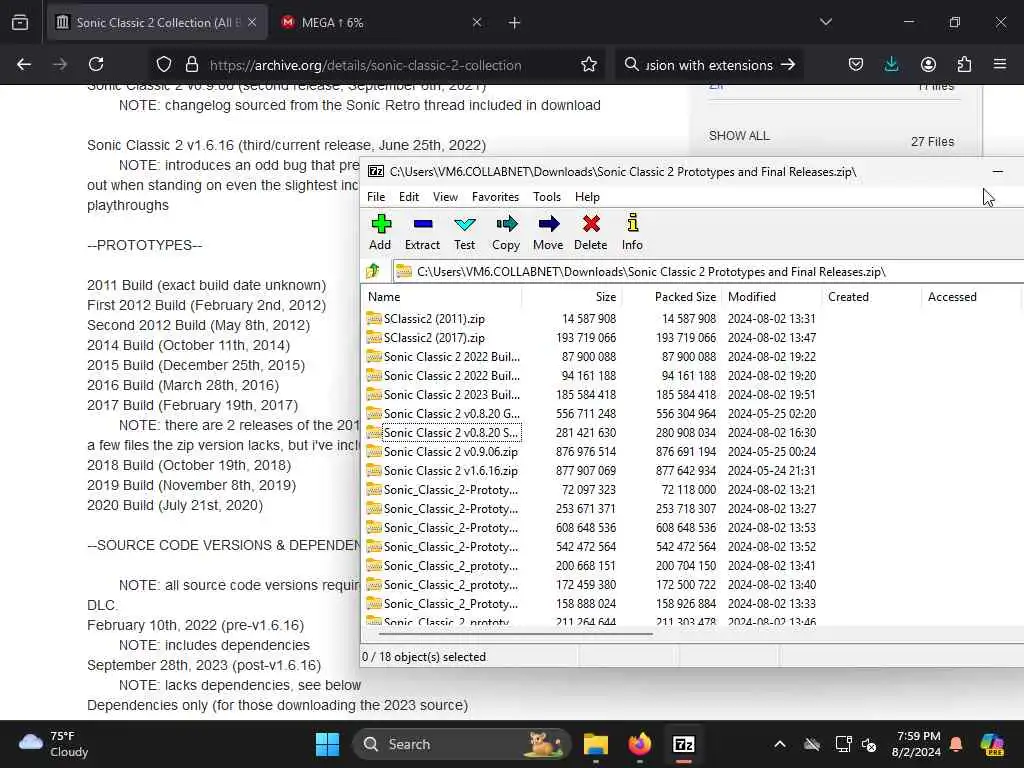This screenshot has height=768, width=1024.
Task: Click SHOW ALL files link
Action: [739, 136]
